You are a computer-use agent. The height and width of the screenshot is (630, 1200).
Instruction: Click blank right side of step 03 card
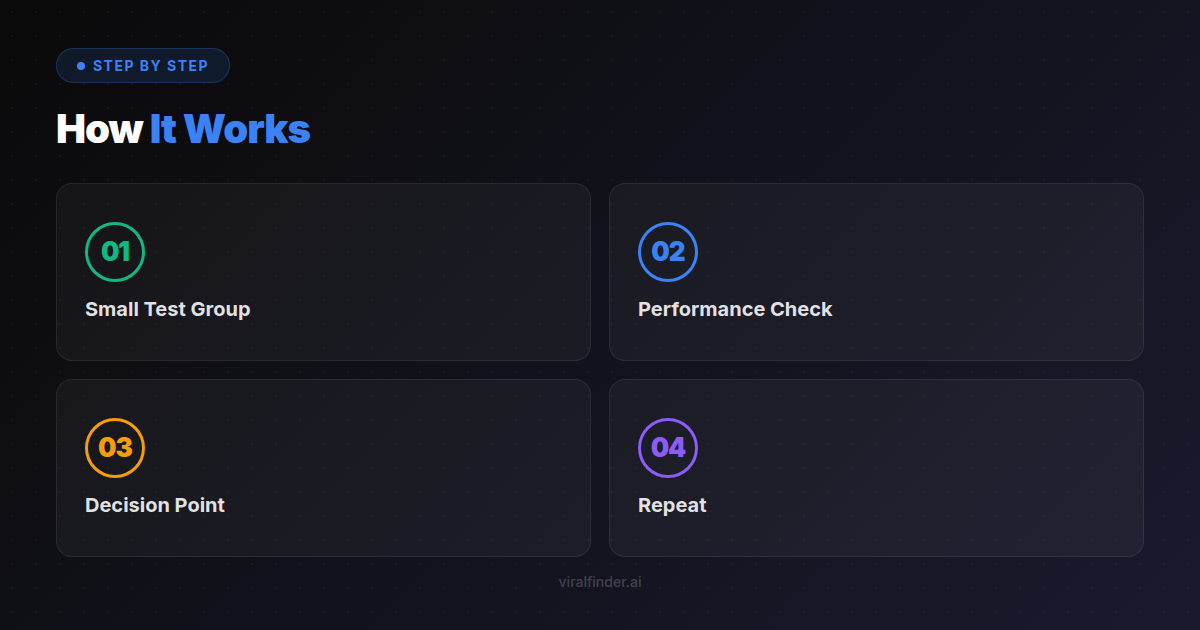coord(450,468)
